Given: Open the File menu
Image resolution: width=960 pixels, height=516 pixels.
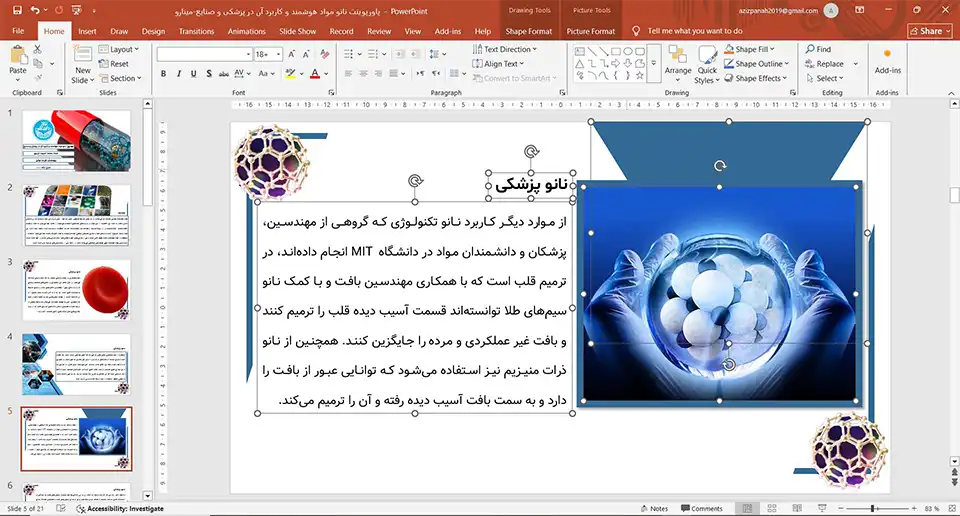Looking at the screenshot, I should tap(18, 31).
